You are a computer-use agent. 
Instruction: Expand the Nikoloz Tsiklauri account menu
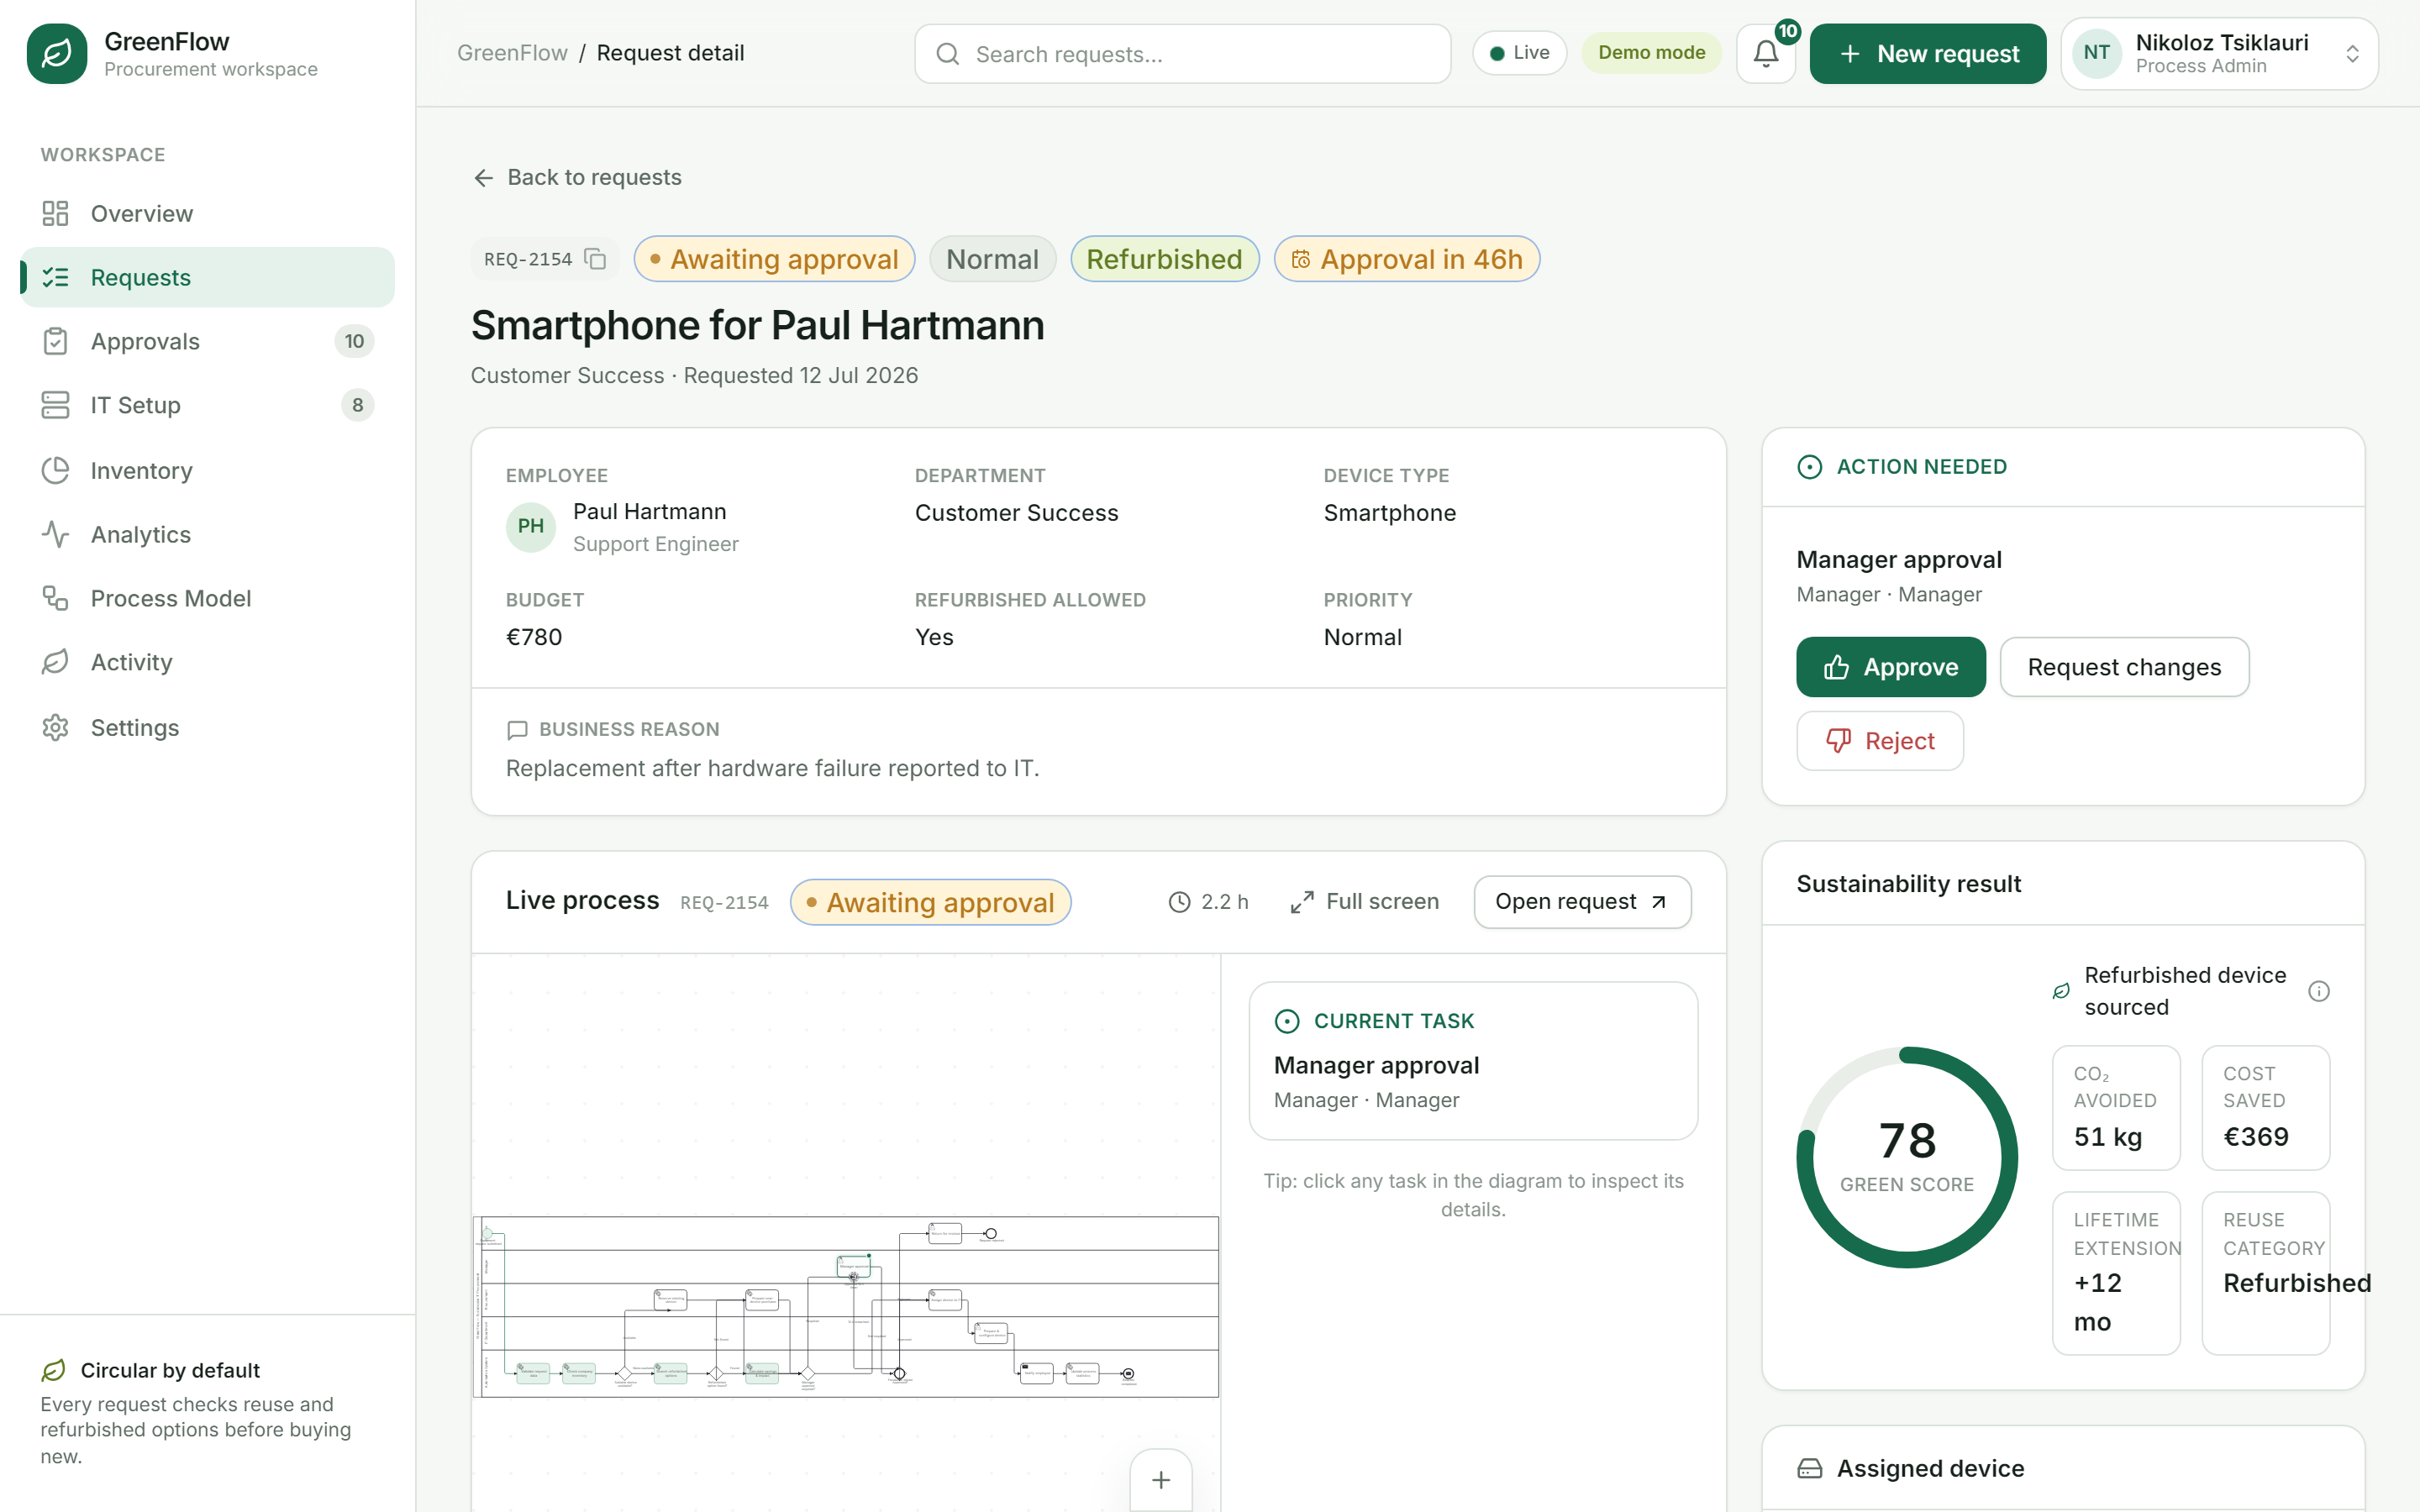(x=2219, y=53)
